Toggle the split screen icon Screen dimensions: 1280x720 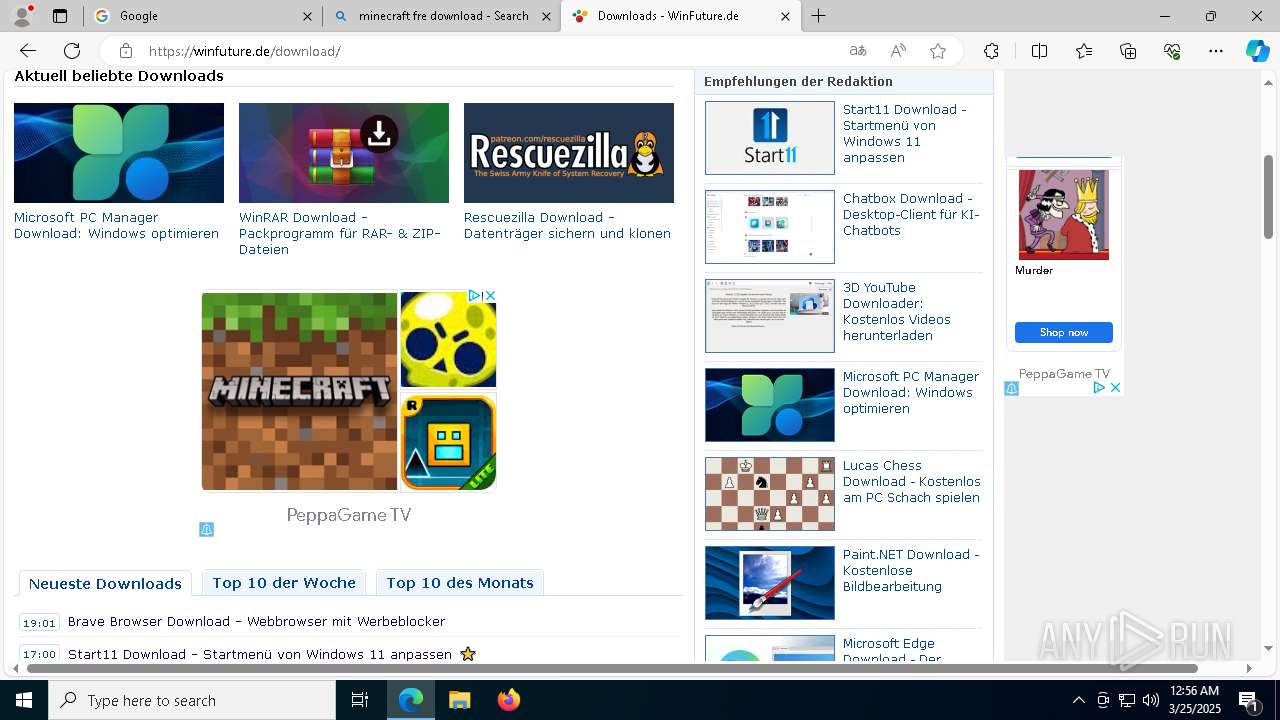point(1039,51)
